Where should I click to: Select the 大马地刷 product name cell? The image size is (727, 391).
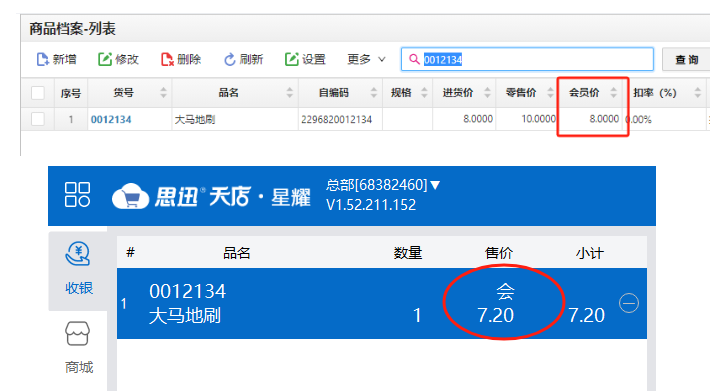(x=235, y=120)
